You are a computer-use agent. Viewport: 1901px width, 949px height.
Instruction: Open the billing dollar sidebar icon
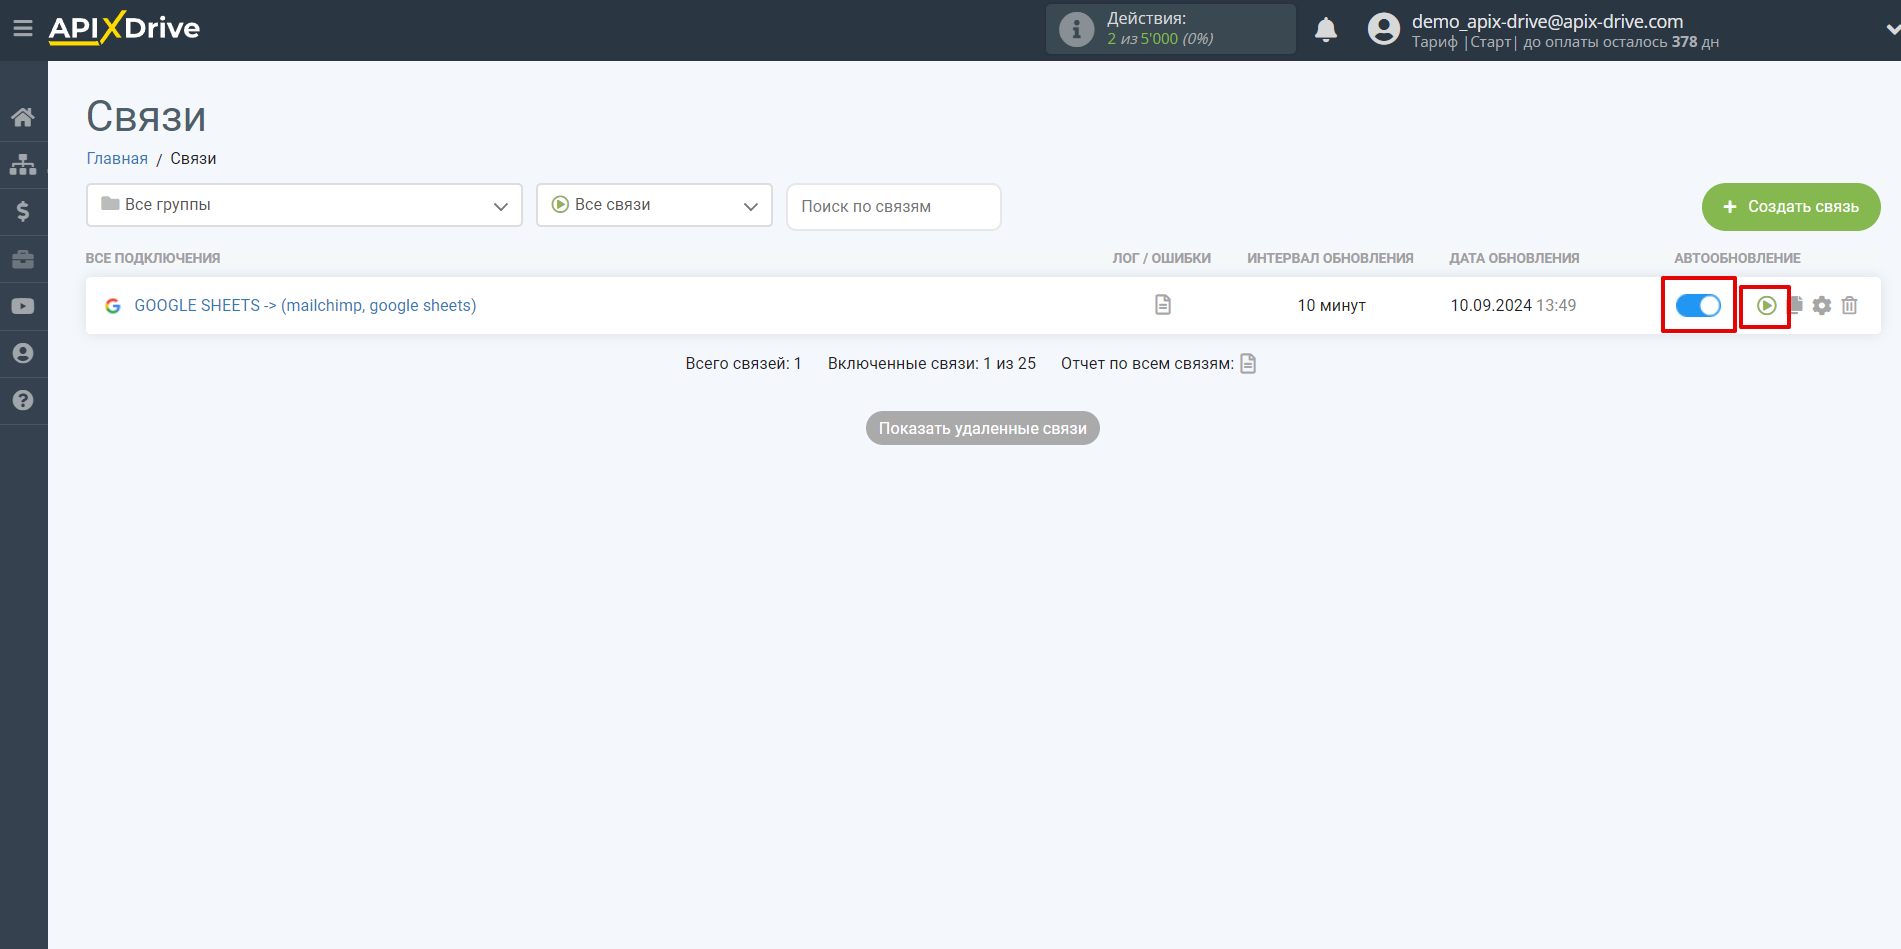point(23,211)
